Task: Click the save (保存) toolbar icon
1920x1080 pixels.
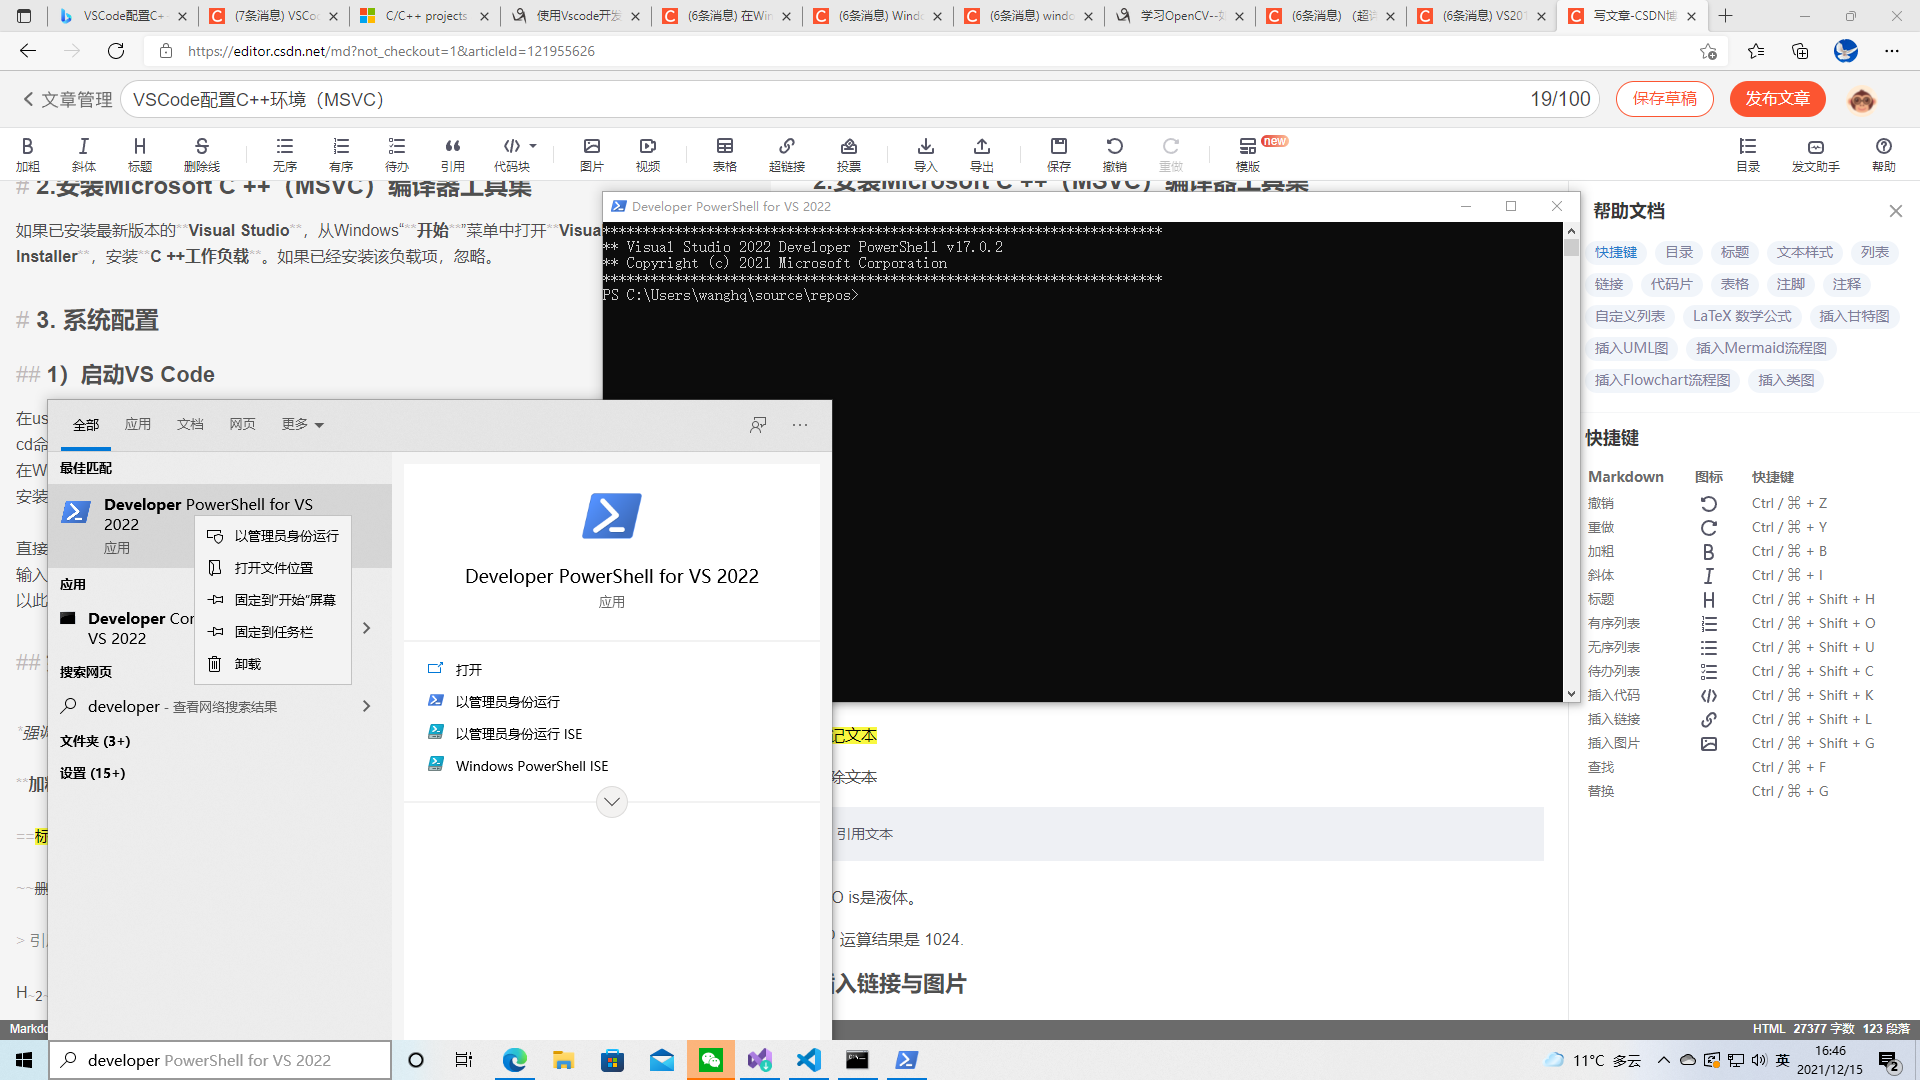Action: tap(1059, 154)
